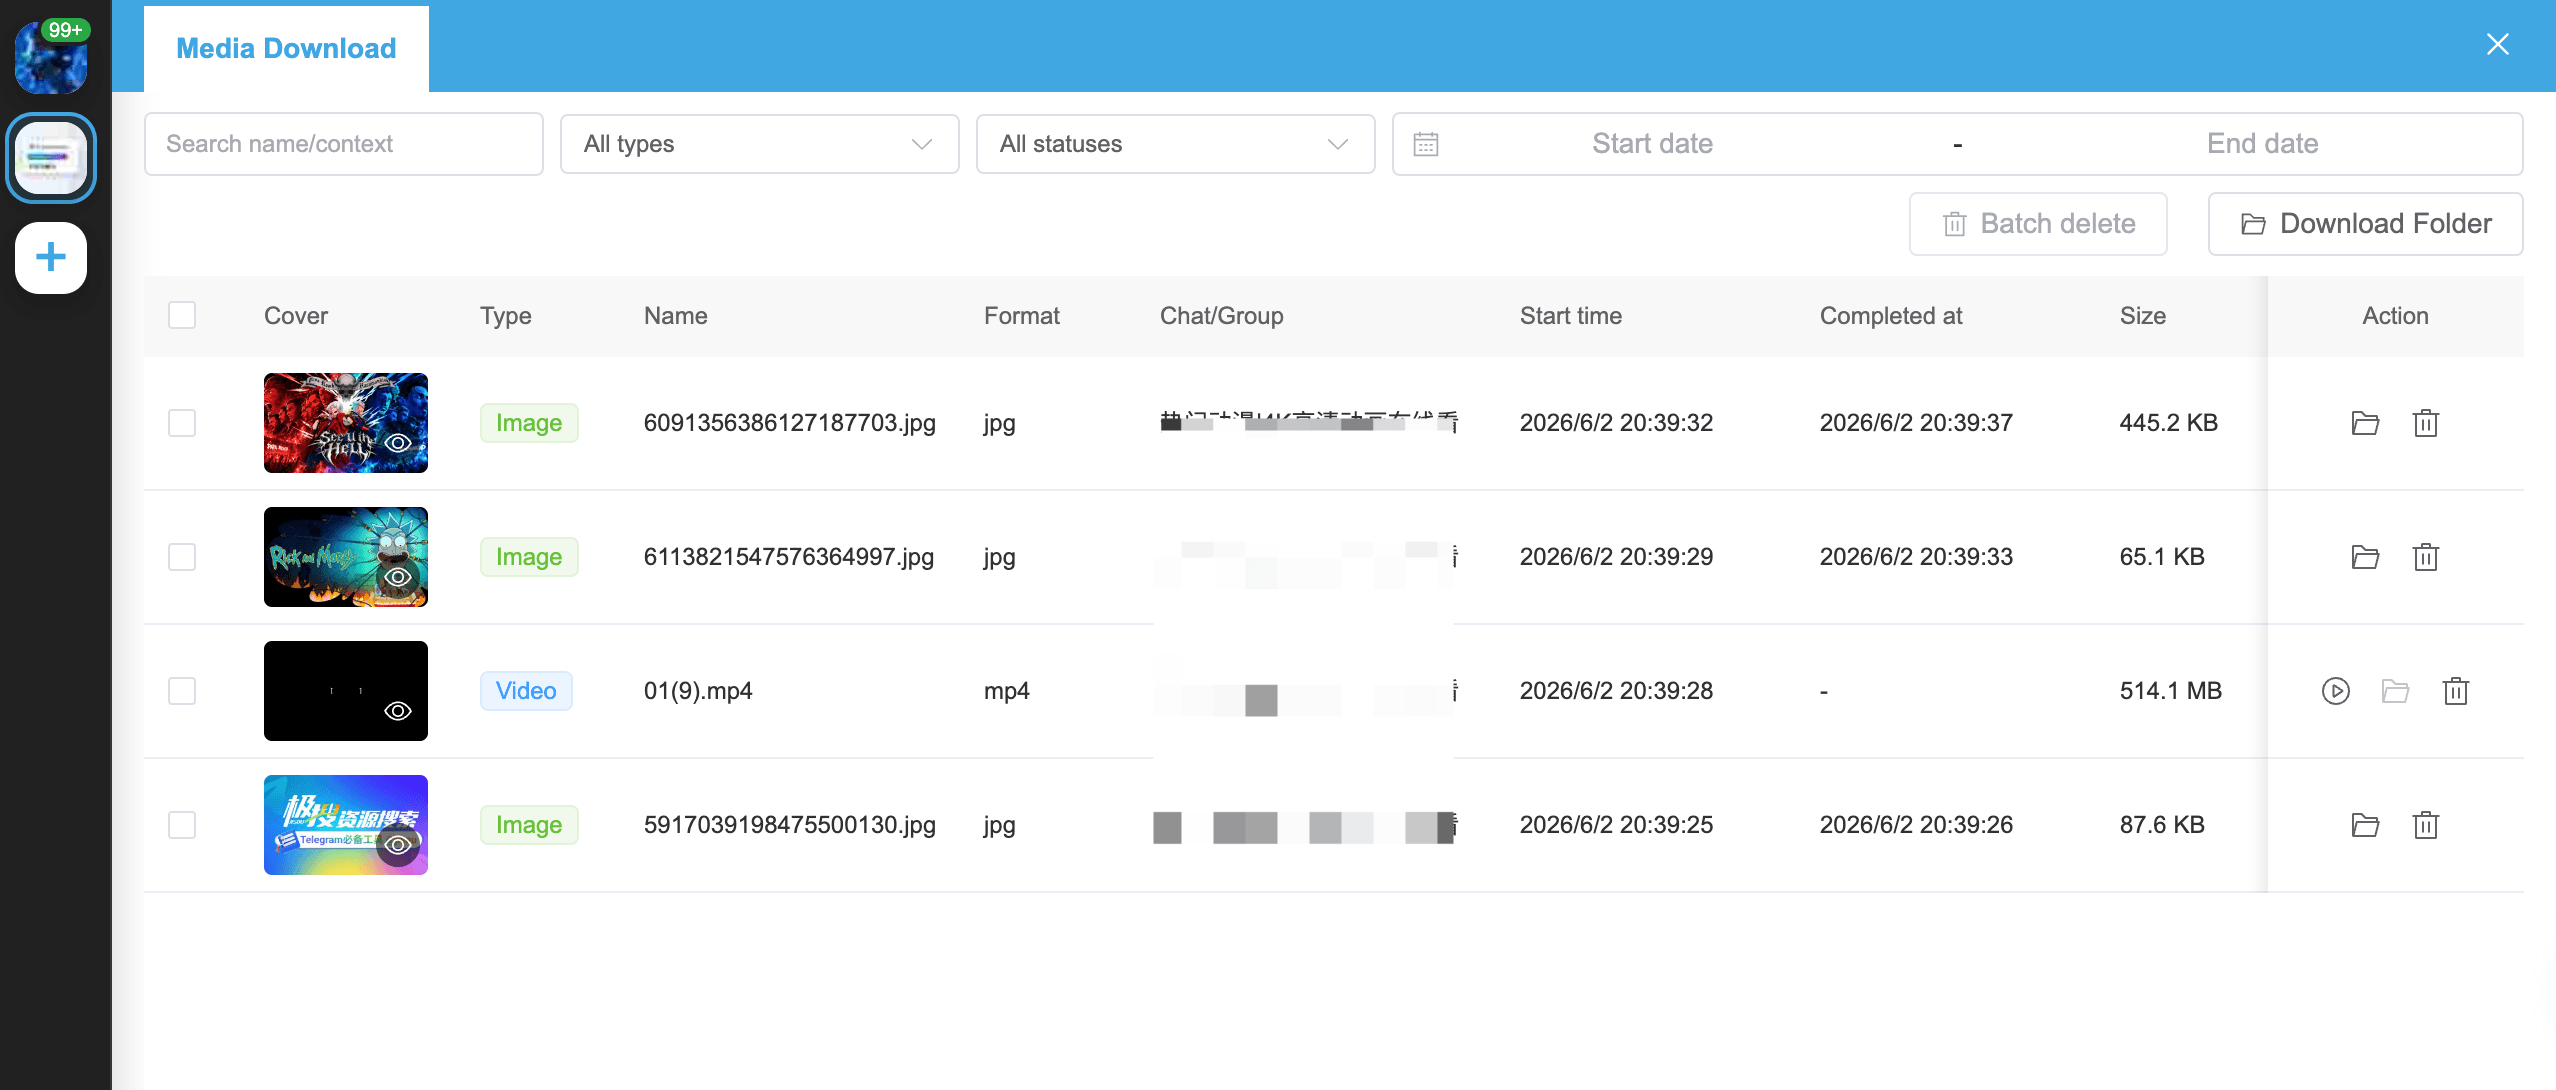Viewport: 2556px width, 1090px height.
Task: Expand the All types dropdown
Action: 760,144
